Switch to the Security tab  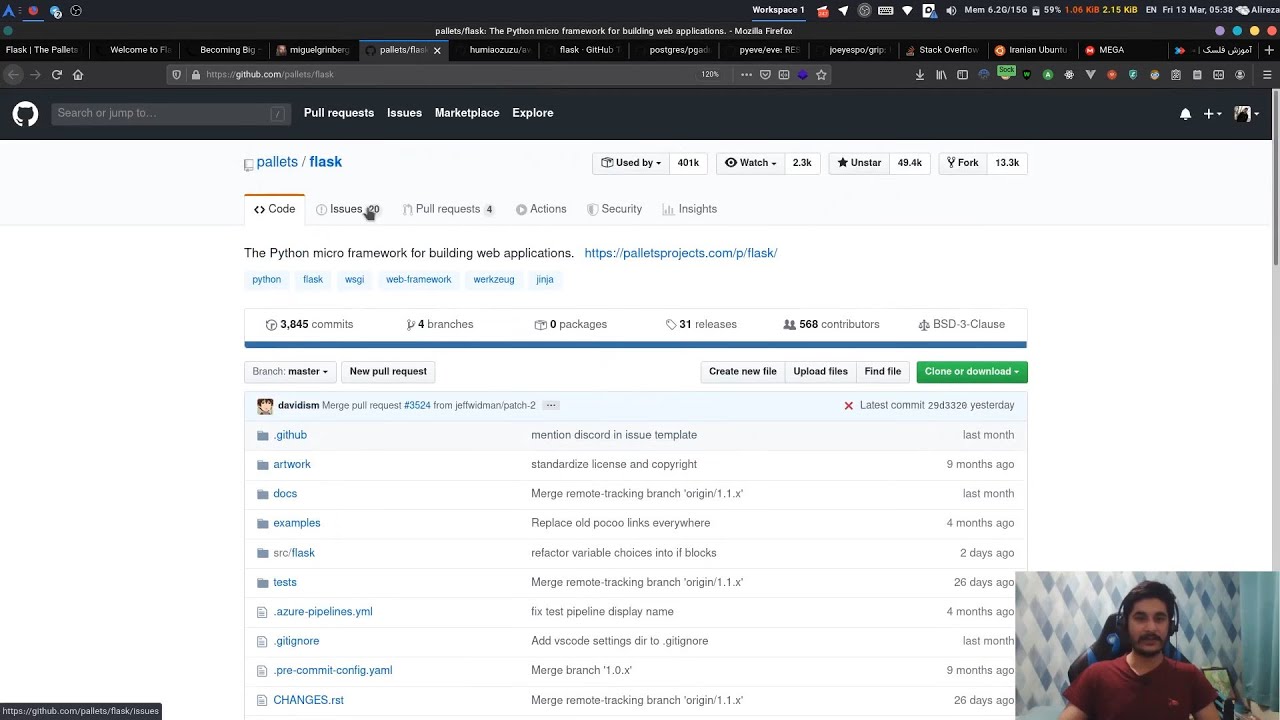pos(614,209)
